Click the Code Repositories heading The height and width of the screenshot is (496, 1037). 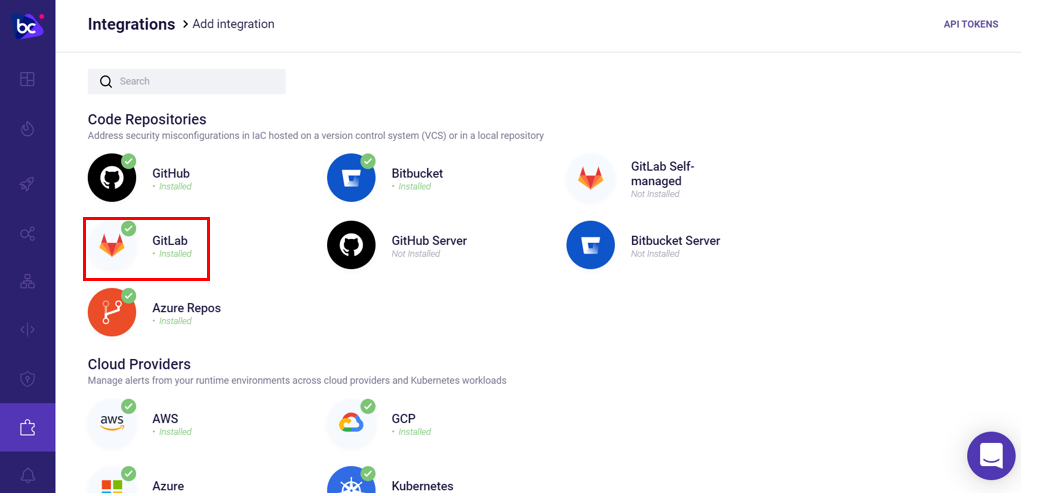coord(147,119)
